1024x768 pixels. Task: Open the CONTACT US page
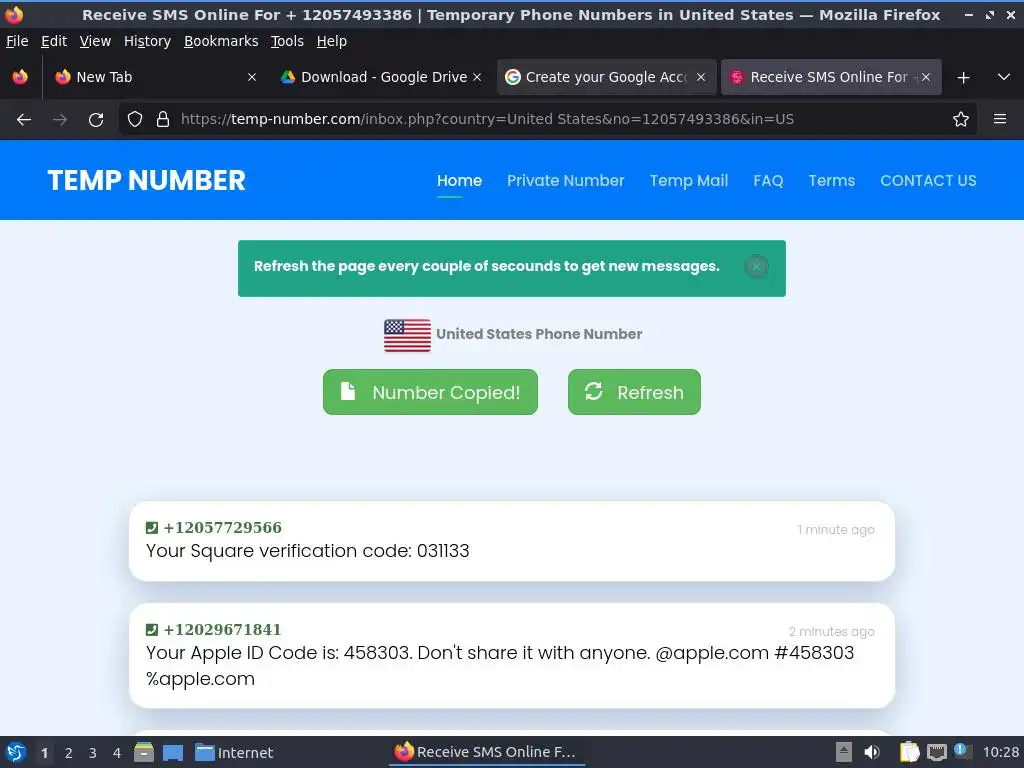click(x=928, y=181)
